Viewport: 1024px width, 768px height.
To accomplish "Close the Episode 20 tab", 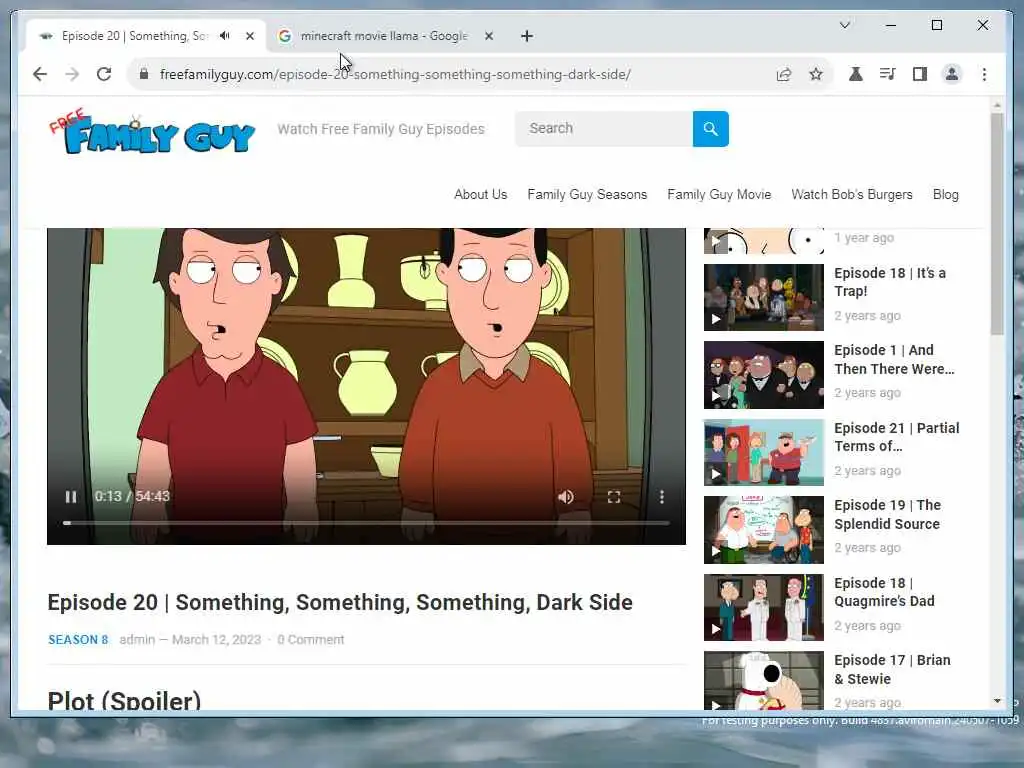I will [249, 37].
